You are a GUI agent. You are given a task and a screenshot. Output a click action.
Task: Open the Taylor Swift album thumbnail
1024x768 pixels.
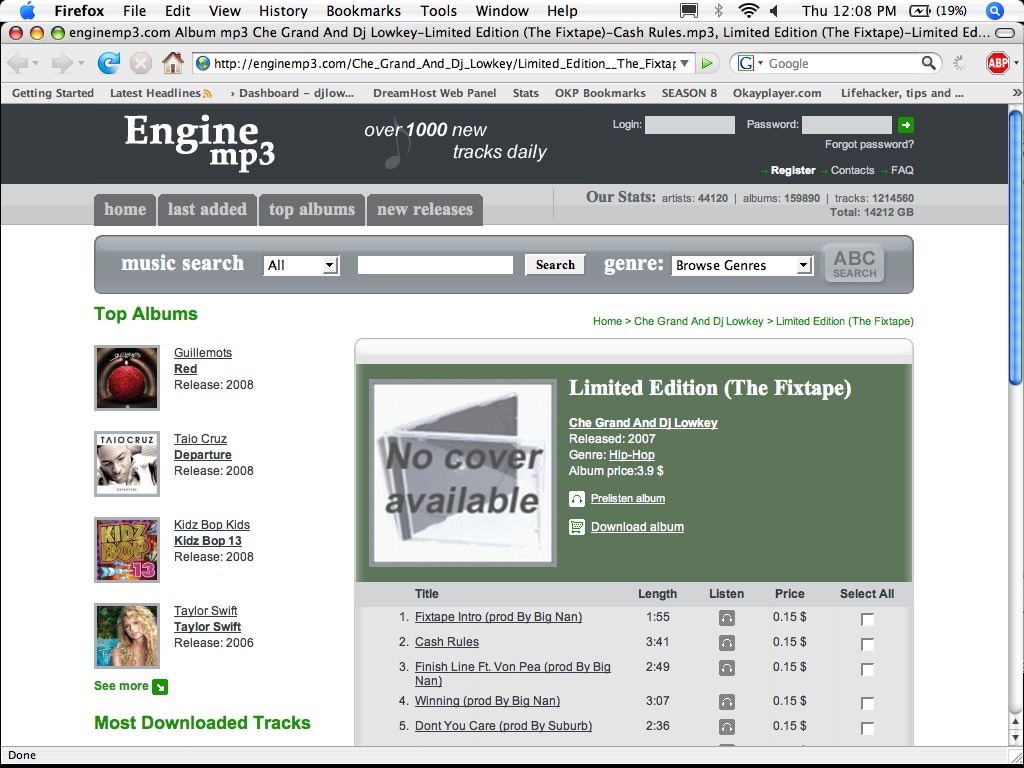pyautogui.click(x=127, y=636)
